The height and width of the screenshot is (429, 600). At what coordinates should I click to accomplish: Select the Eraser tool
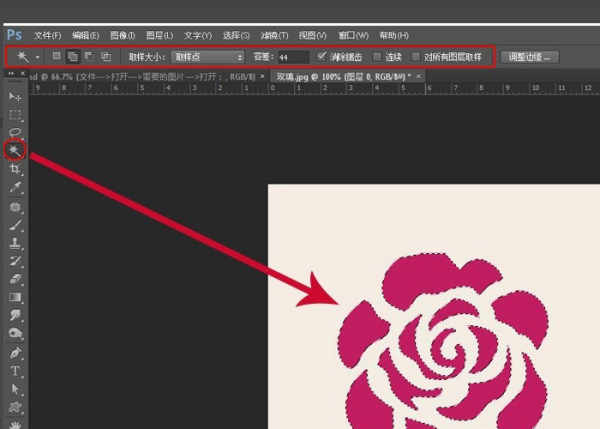point(15,279)
